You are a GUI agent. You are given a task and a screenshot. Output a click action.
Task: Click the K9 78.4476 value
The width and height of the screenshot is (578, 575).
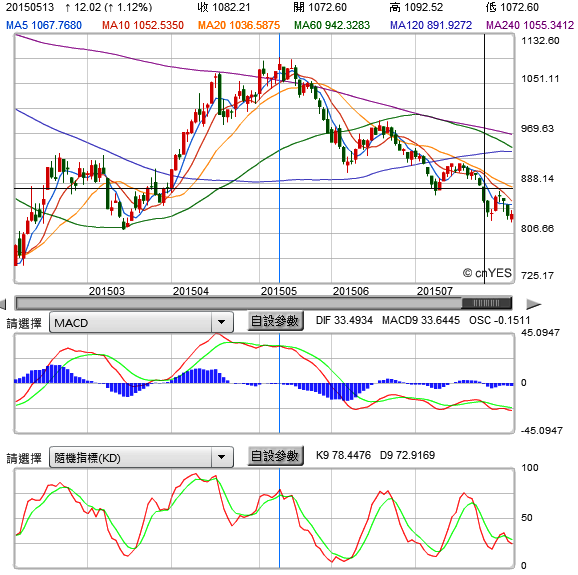[x=343, y=455]
